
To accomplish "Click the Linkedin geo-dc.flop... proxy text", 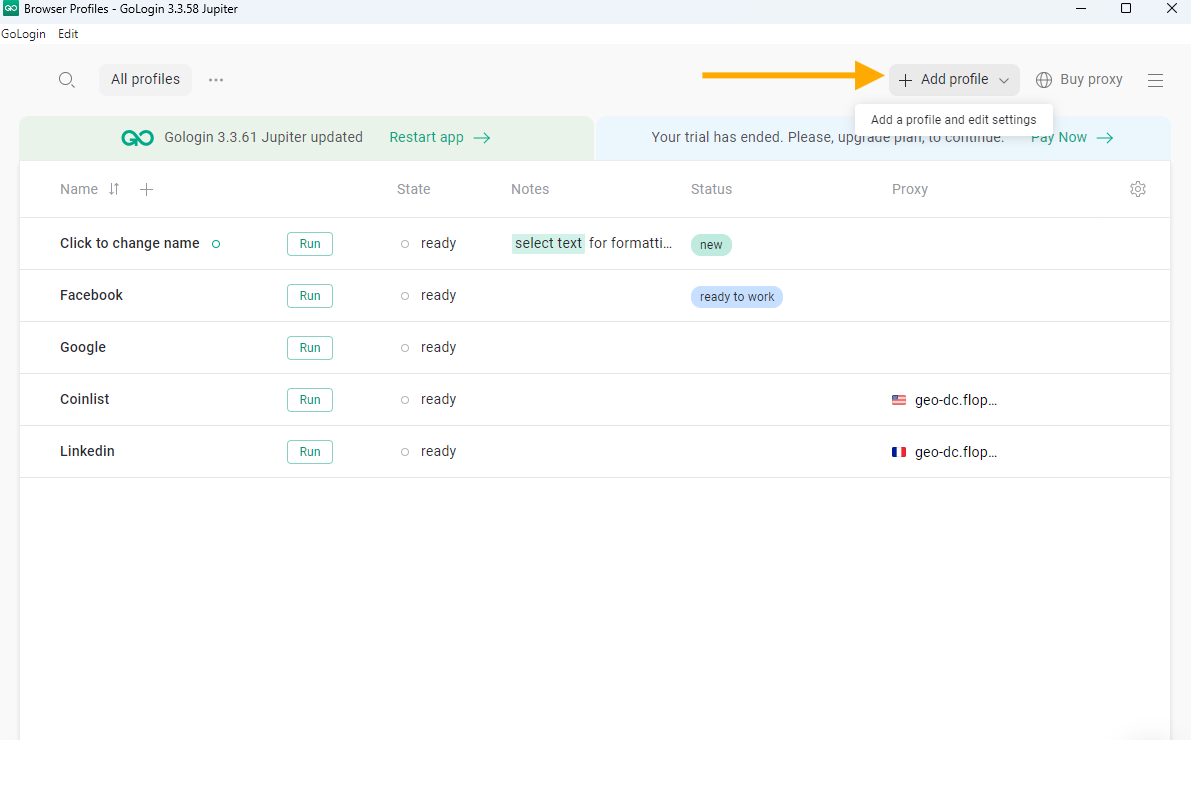I will click(x=956, y=452).
